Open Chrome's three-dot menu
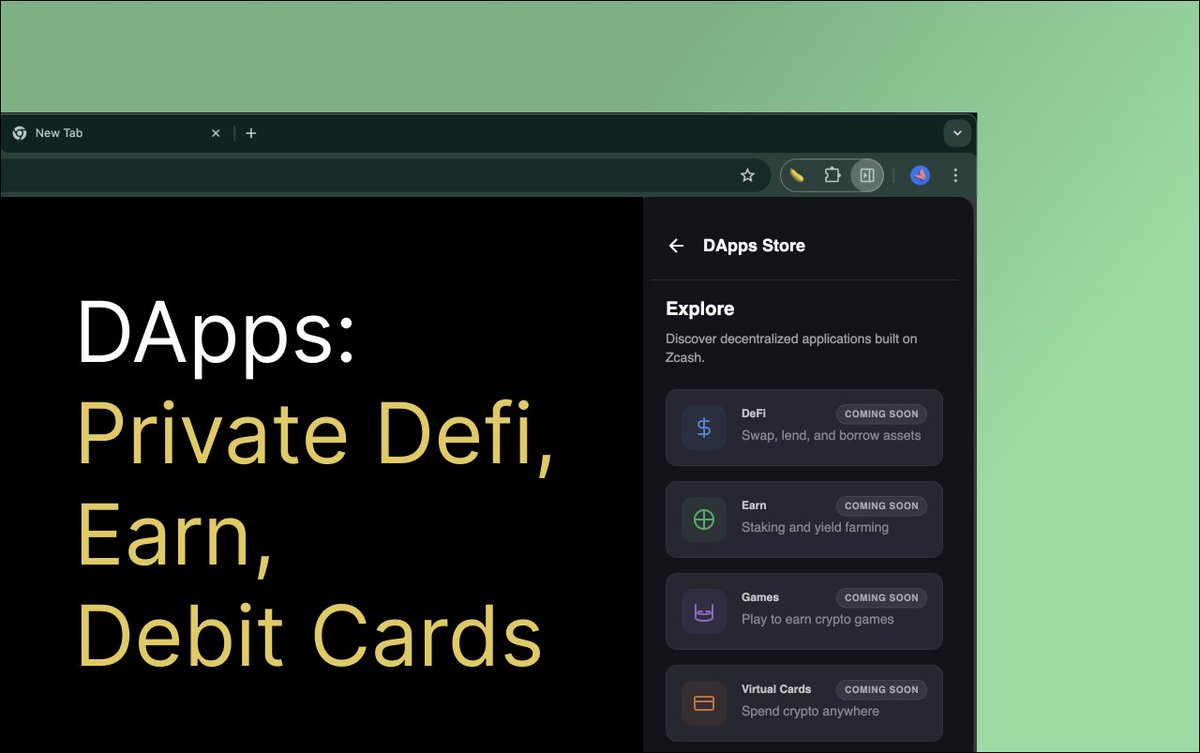 coord(955,175)
